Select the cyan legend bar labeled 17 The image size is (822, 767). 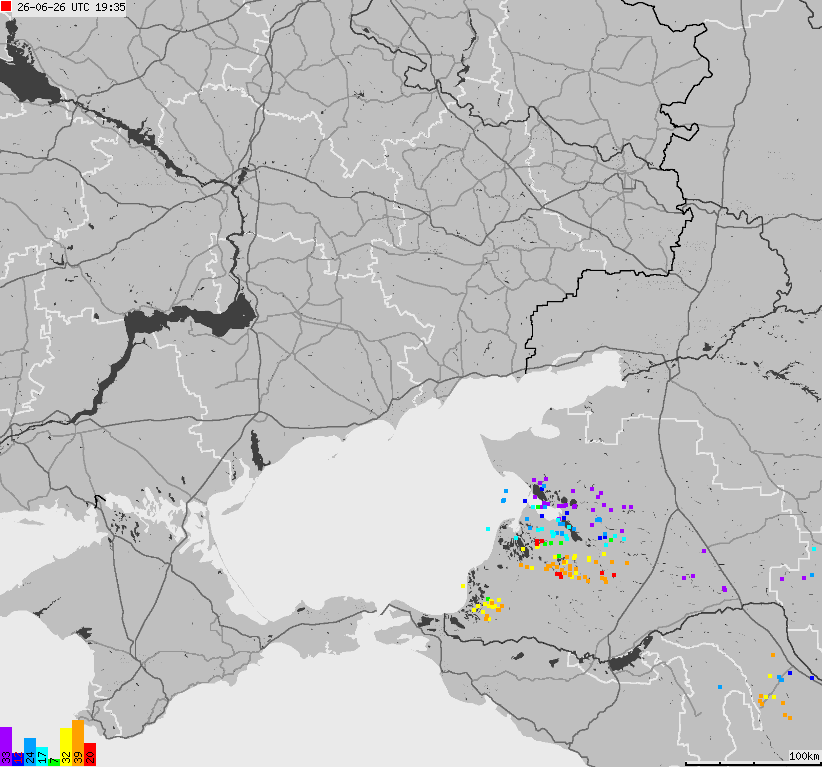coord(42,757)
